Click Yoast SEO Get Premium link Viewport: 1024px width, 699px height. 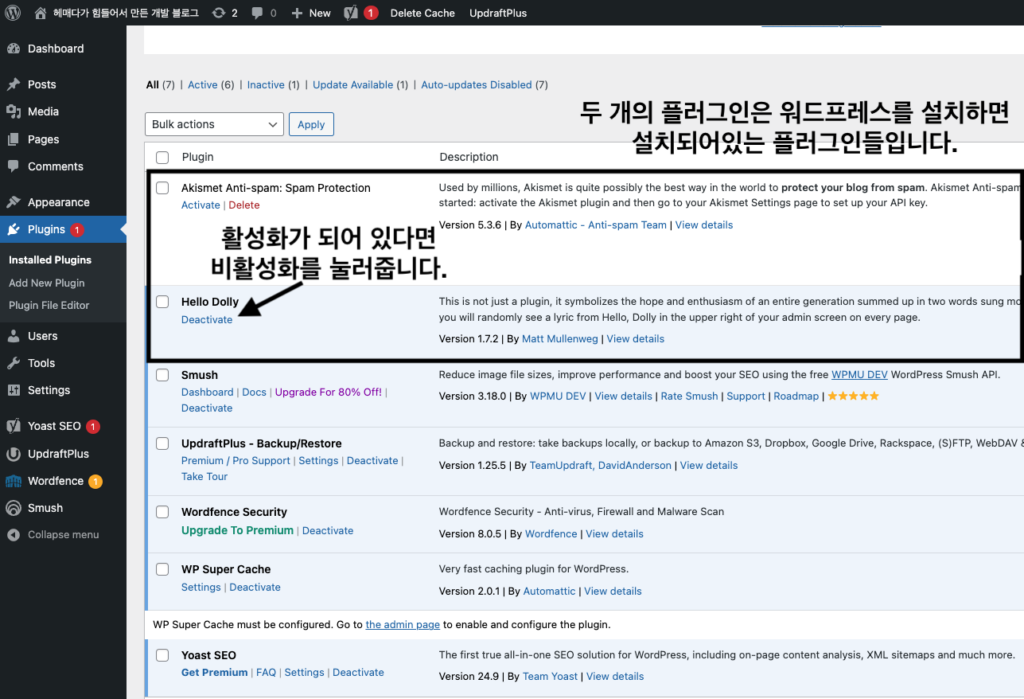(x=215, y=672)
